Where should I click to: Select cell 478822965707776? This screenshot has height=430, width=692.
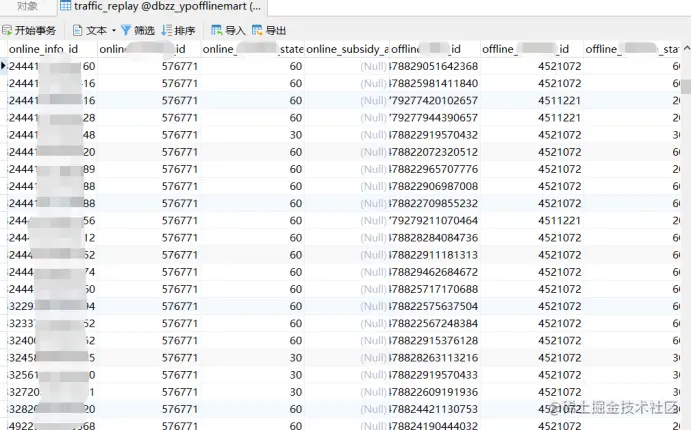(434, 169)
